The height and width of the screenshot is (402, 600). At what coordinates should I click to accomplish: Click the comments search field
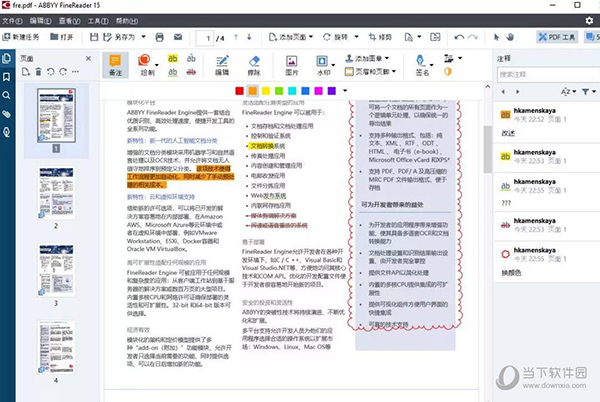pos(548,74)
